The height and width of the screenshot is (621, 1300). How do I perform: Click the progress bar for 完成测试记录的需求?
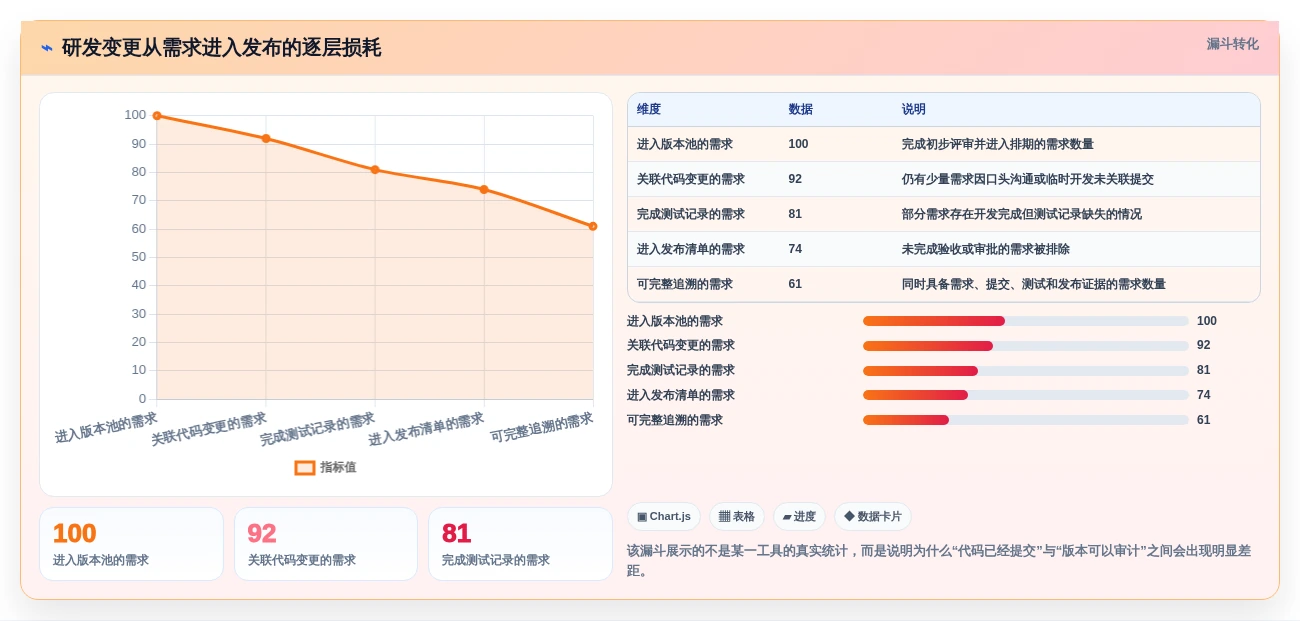1026,371
